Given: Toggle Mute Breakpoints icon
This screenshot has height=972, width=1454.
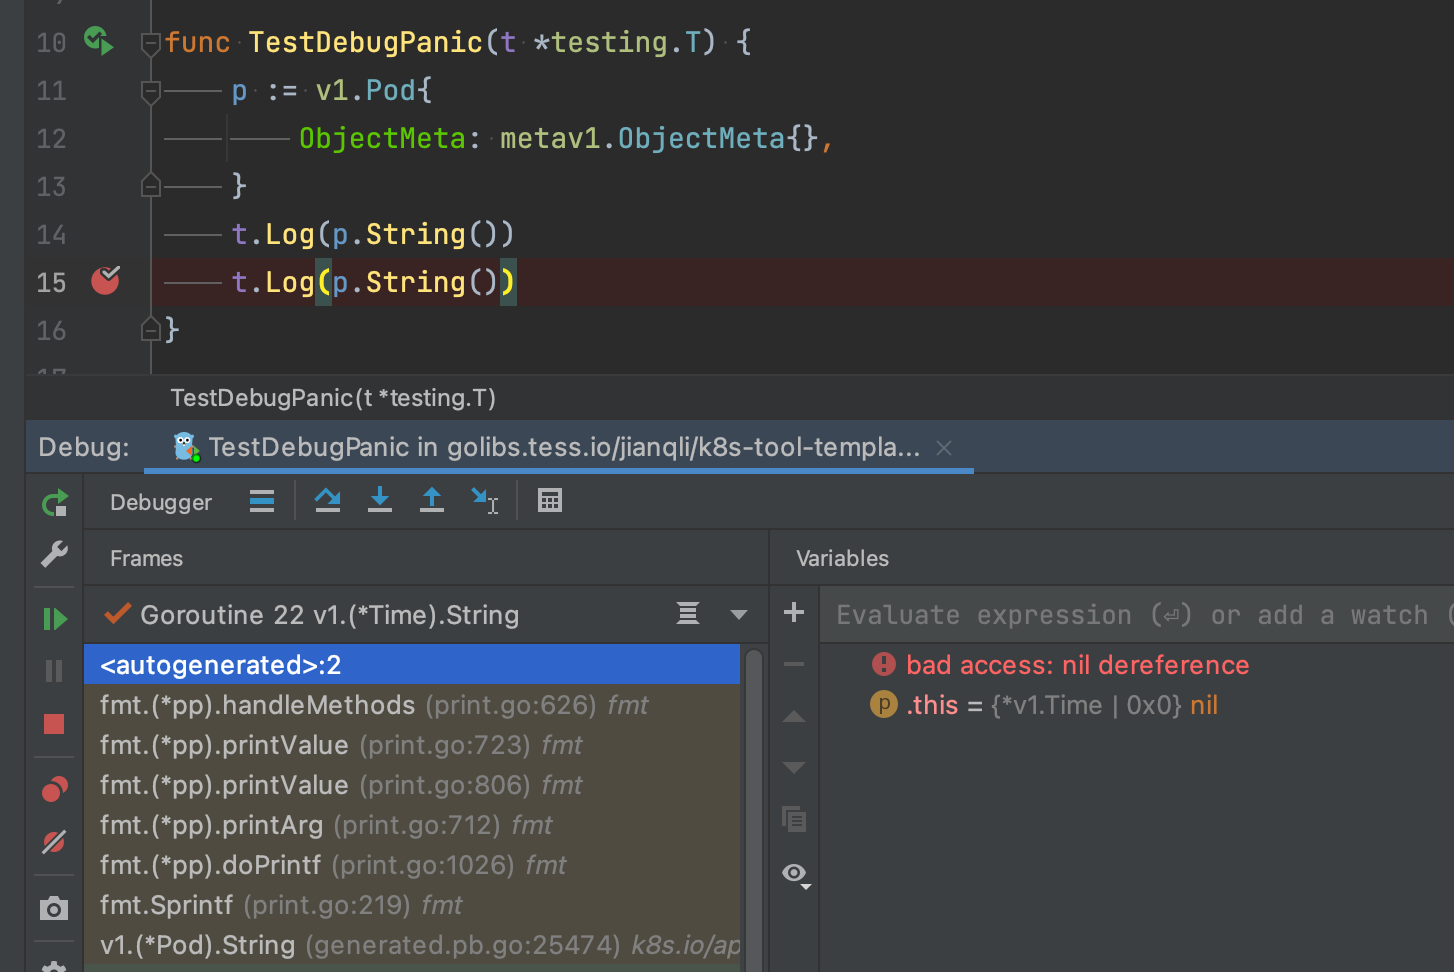Looking at the screenshot, I should (55, 842).
